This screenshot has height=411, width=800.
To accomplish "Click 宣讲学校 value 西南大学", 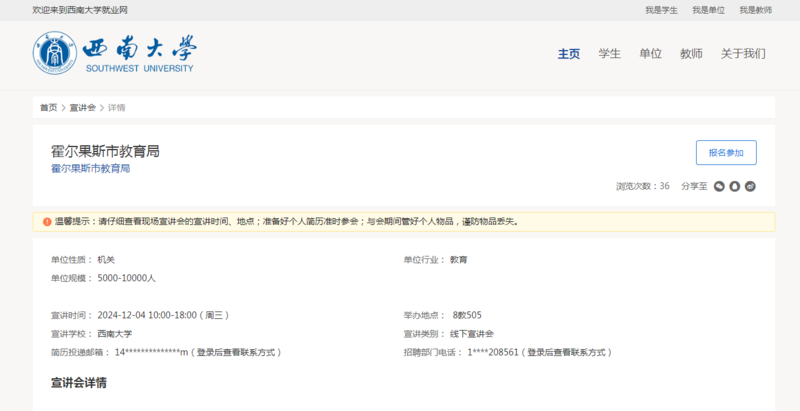I will click(115, 334).
